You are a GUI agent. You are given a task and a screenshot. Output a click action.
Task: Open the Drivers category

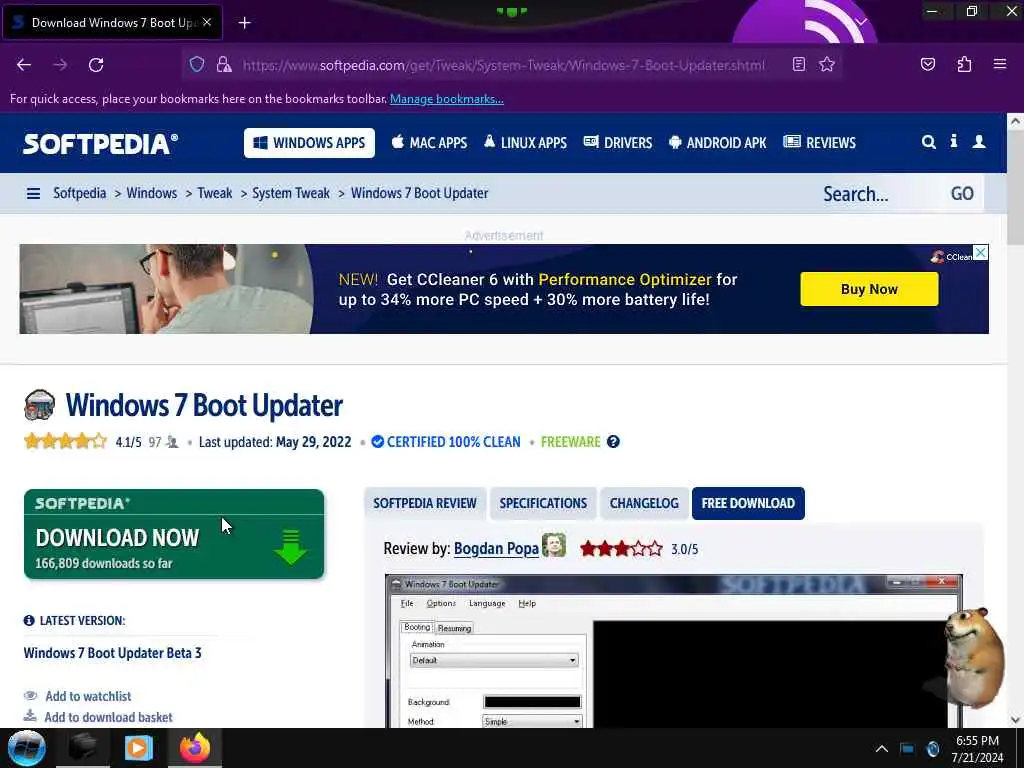pos(618,143)
